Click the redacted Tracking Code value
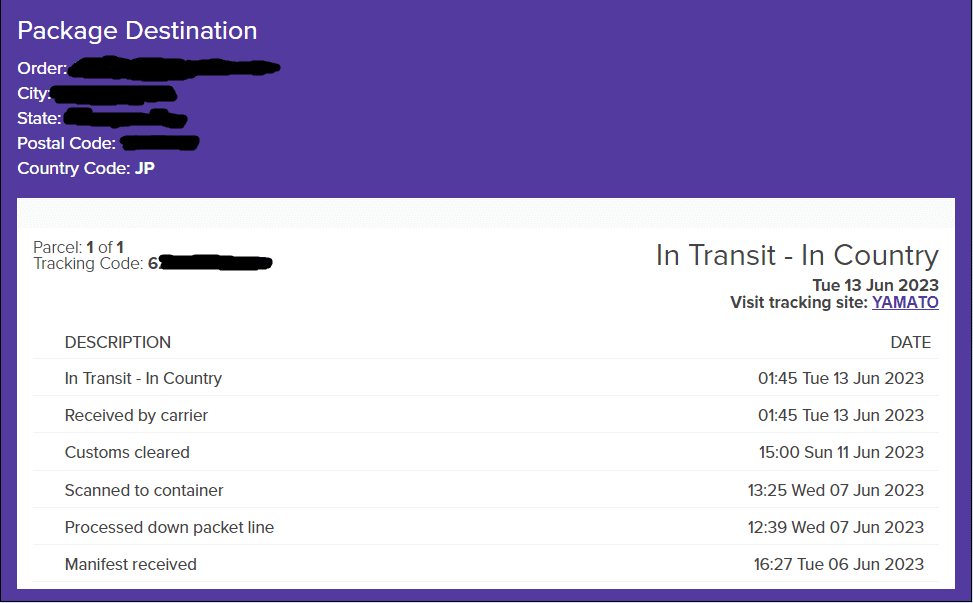This screenshot has height=603, width=973. (x=210, y=263)
